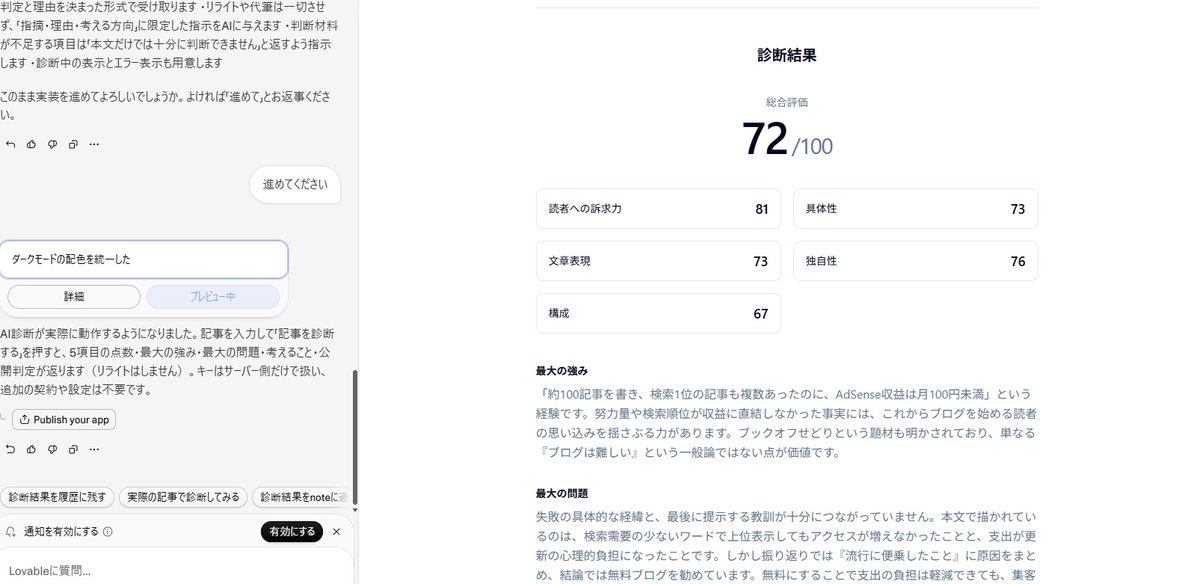This screenshot has width=1200, height=584.
Task: Click the ダークモードの配色を統一した card
Action: (143, 259)
